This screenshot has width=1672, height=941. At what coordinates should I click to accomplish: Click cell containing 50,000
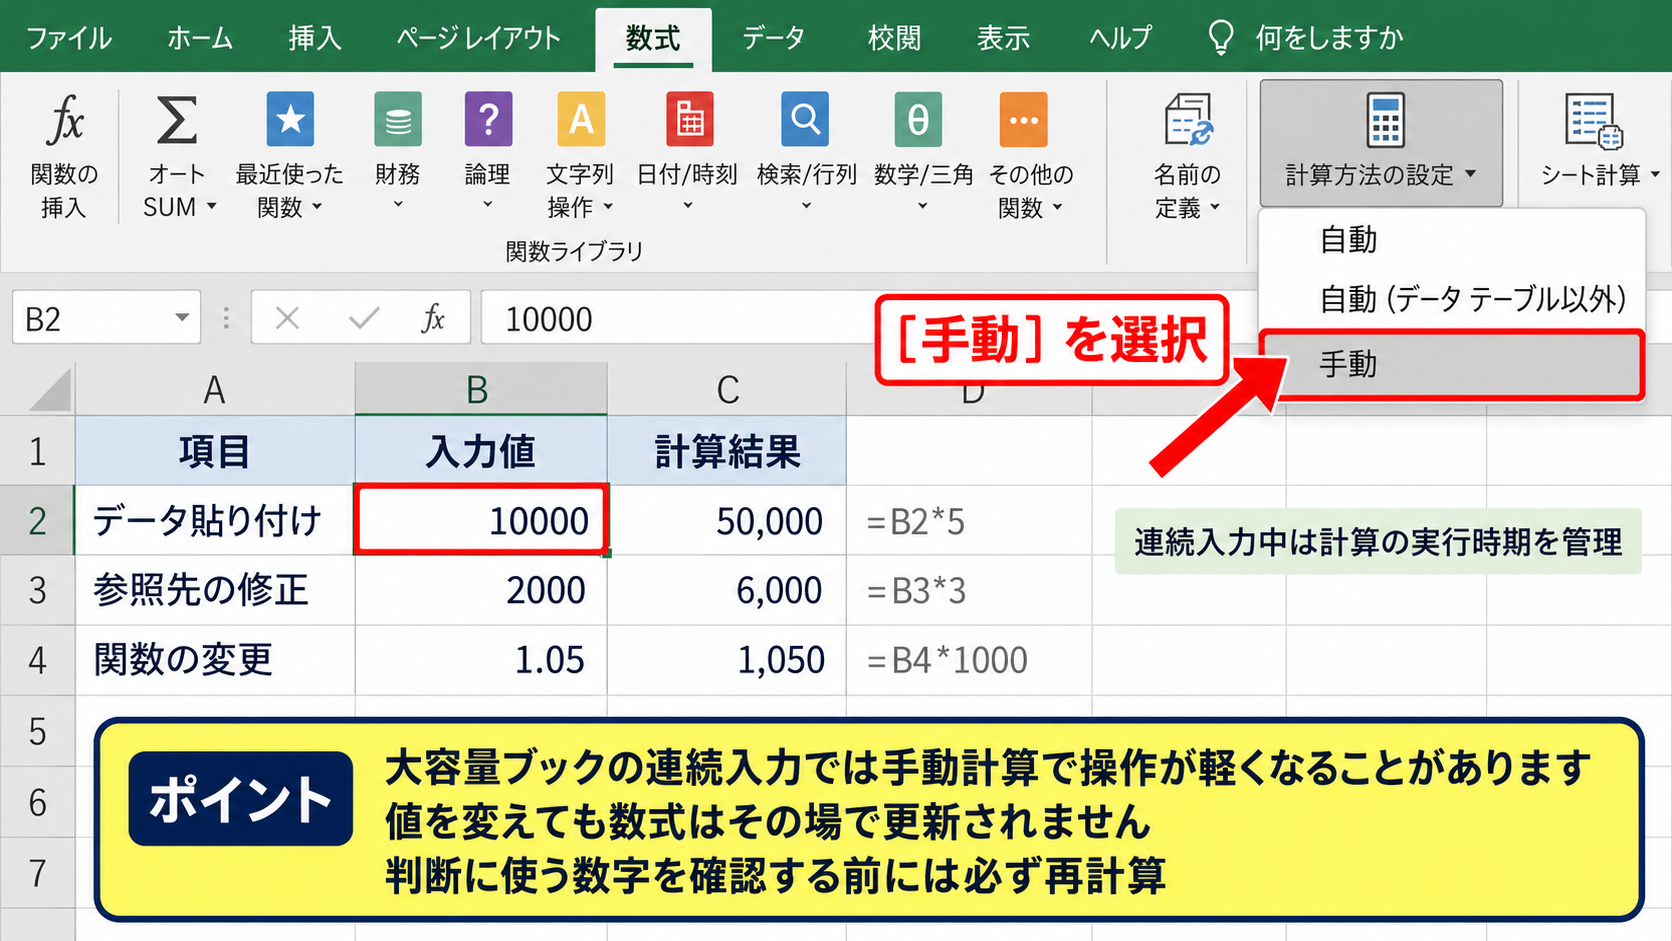point(727,520)
